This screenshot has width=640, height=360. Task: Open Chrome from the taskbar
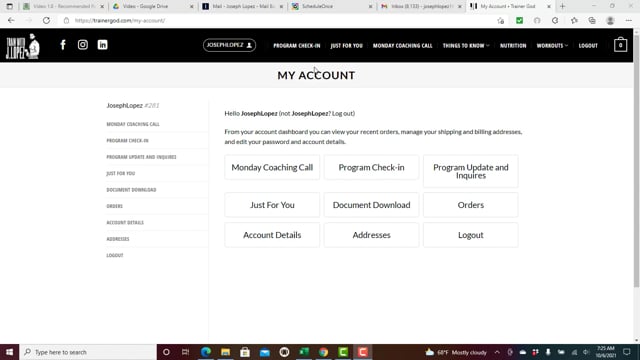(323, 352)
